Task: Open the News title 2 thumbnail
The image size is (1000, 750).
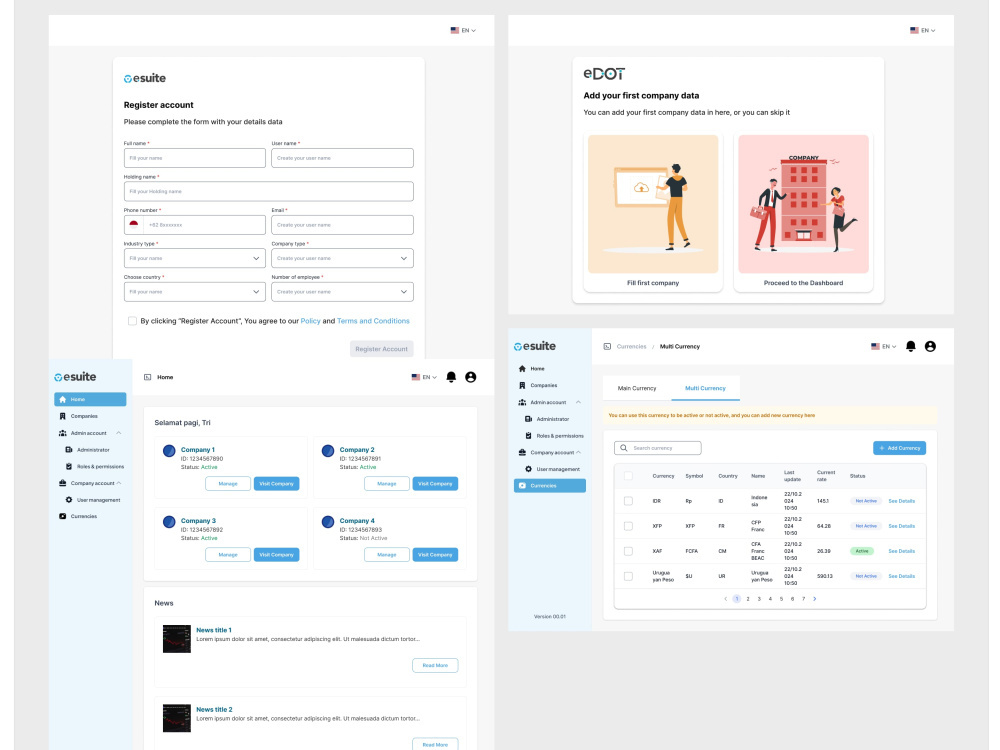Action: 177,718
